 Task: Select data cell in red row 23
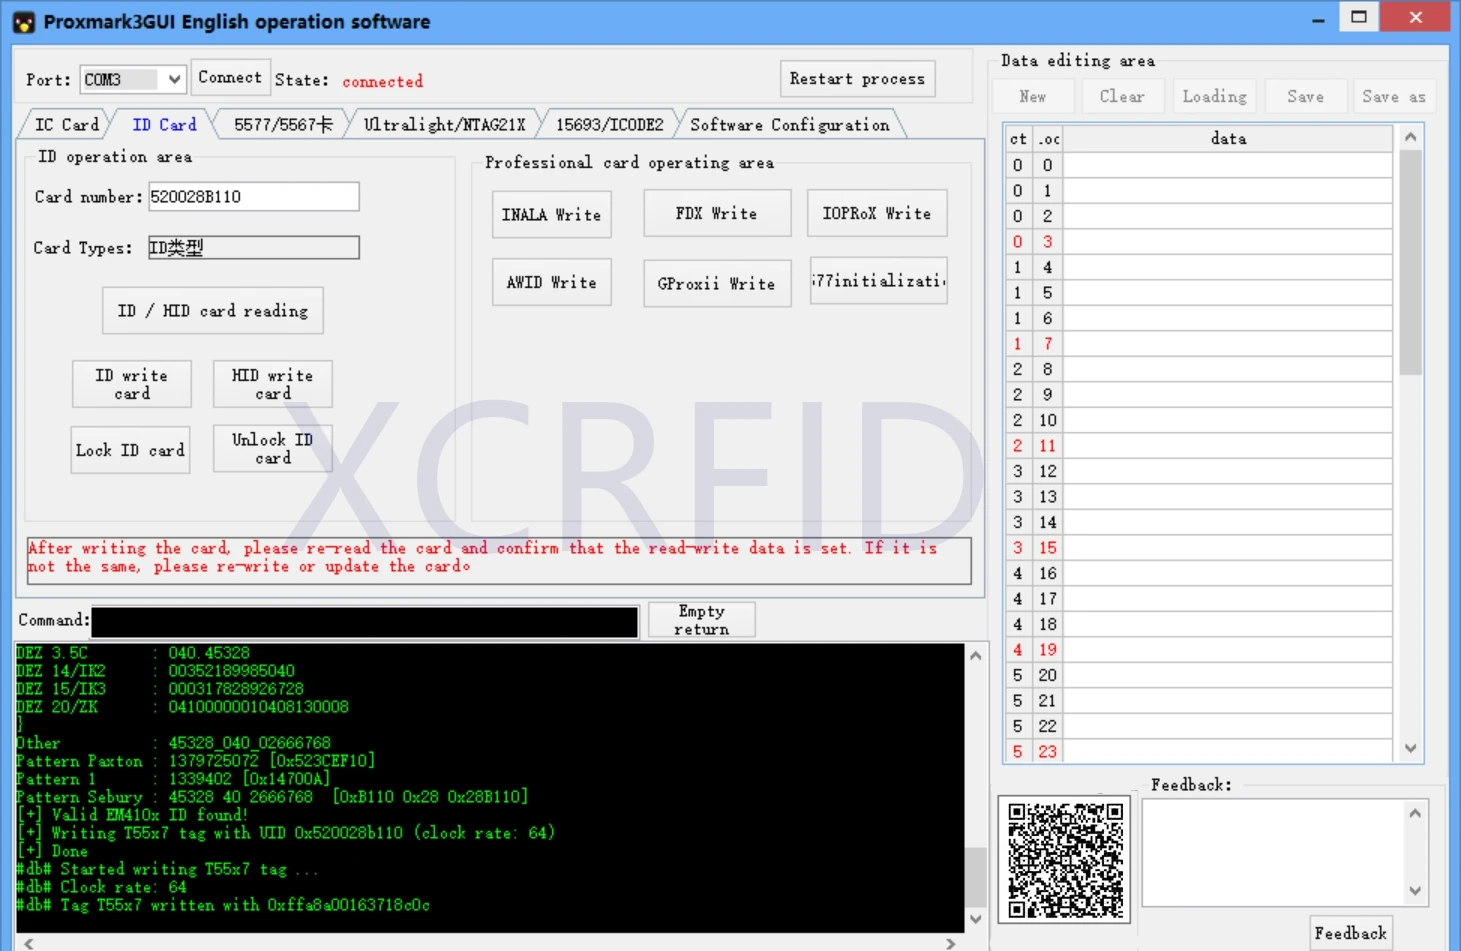point(1228,751)
